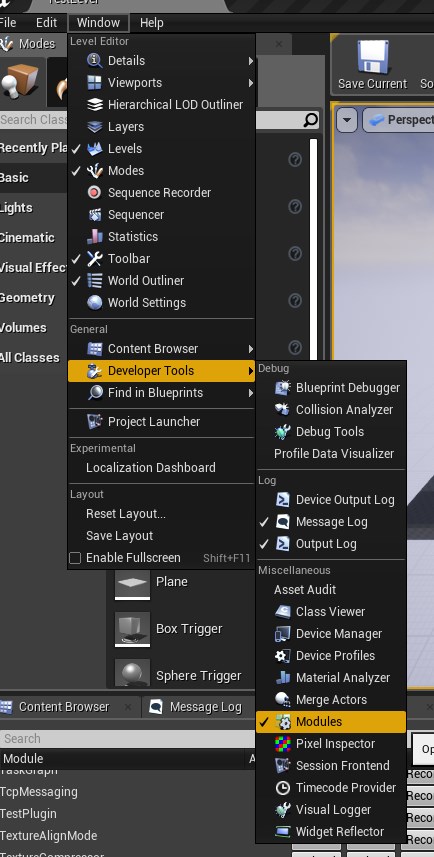Enable Fullscreen checkbox
The image size is (434, 857).
(75, 558)
